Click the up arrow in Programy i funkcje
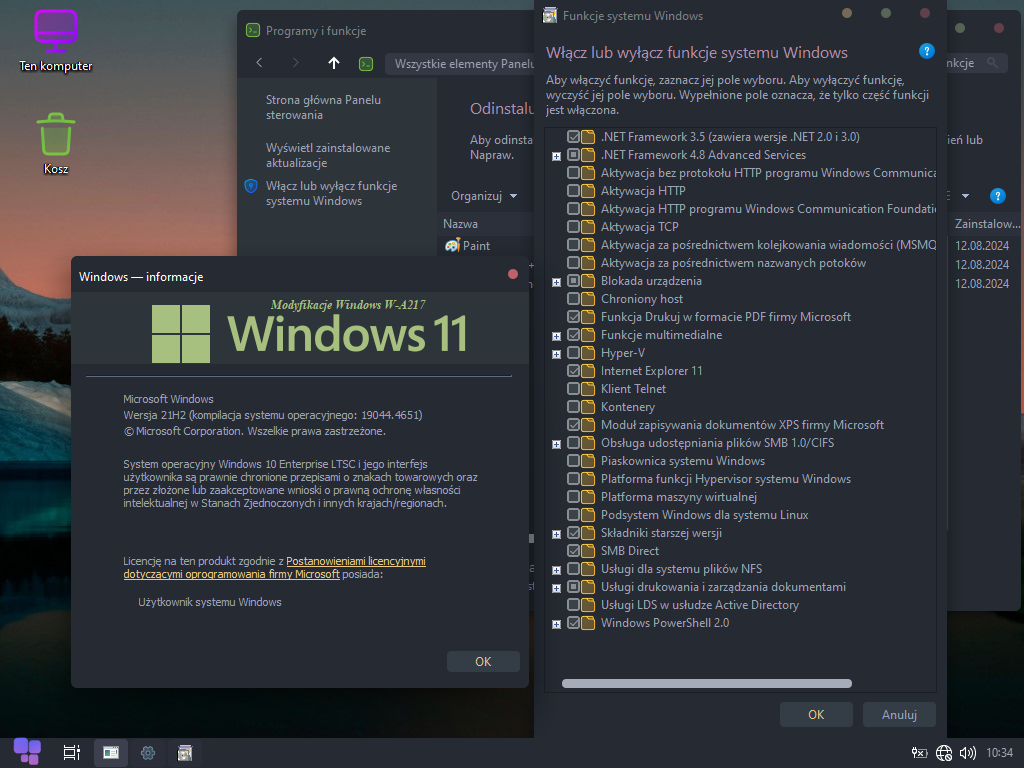The height and width of the screenshot is (768, 1024). [334, 63]
